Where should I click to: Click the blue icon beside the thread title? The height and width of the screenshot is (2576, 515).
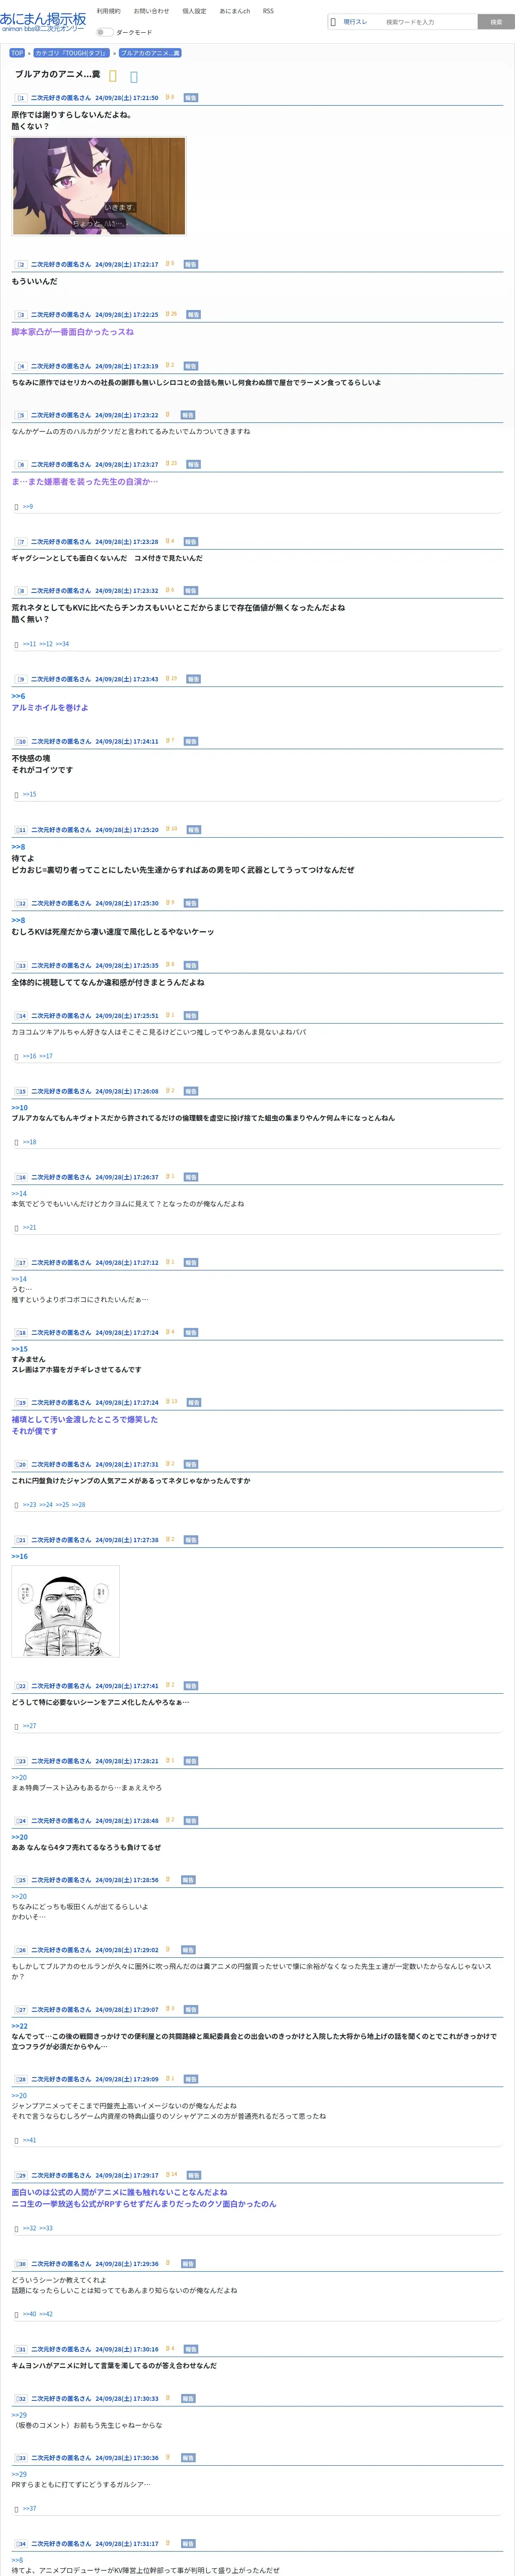tap(134, 75)
